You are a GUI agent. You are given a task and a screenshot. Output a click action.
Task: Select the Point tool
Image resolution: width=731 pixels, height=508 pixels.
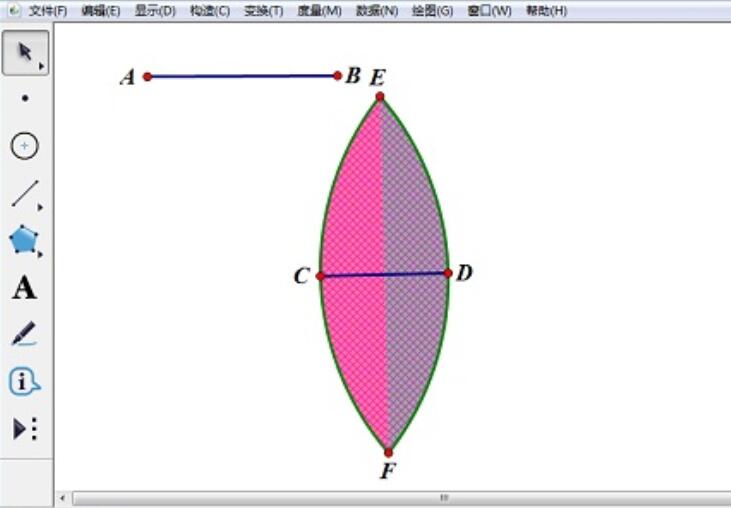25,98
